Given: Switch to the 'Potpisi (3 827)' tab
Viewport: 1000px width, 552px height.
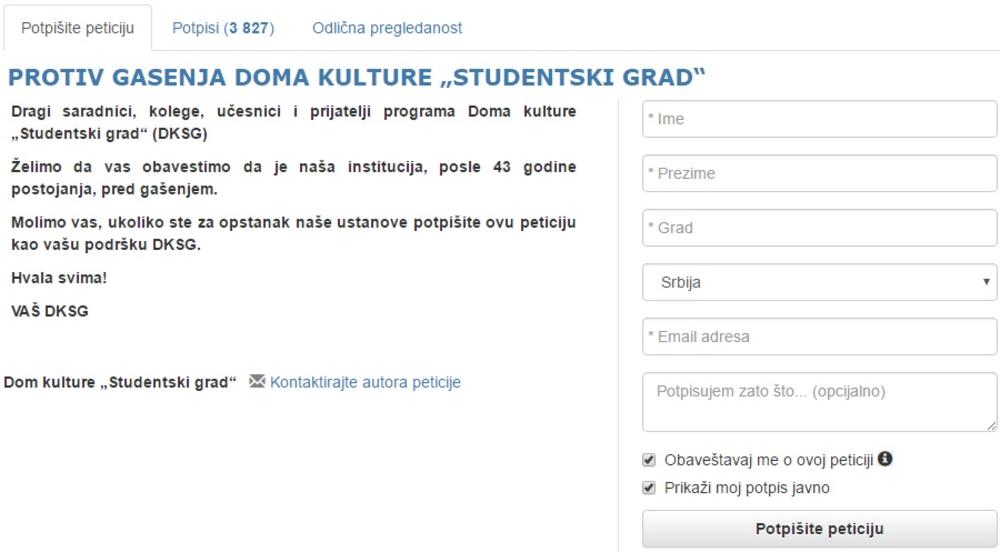Looking at the screenshot, I should tap(223, 28).
